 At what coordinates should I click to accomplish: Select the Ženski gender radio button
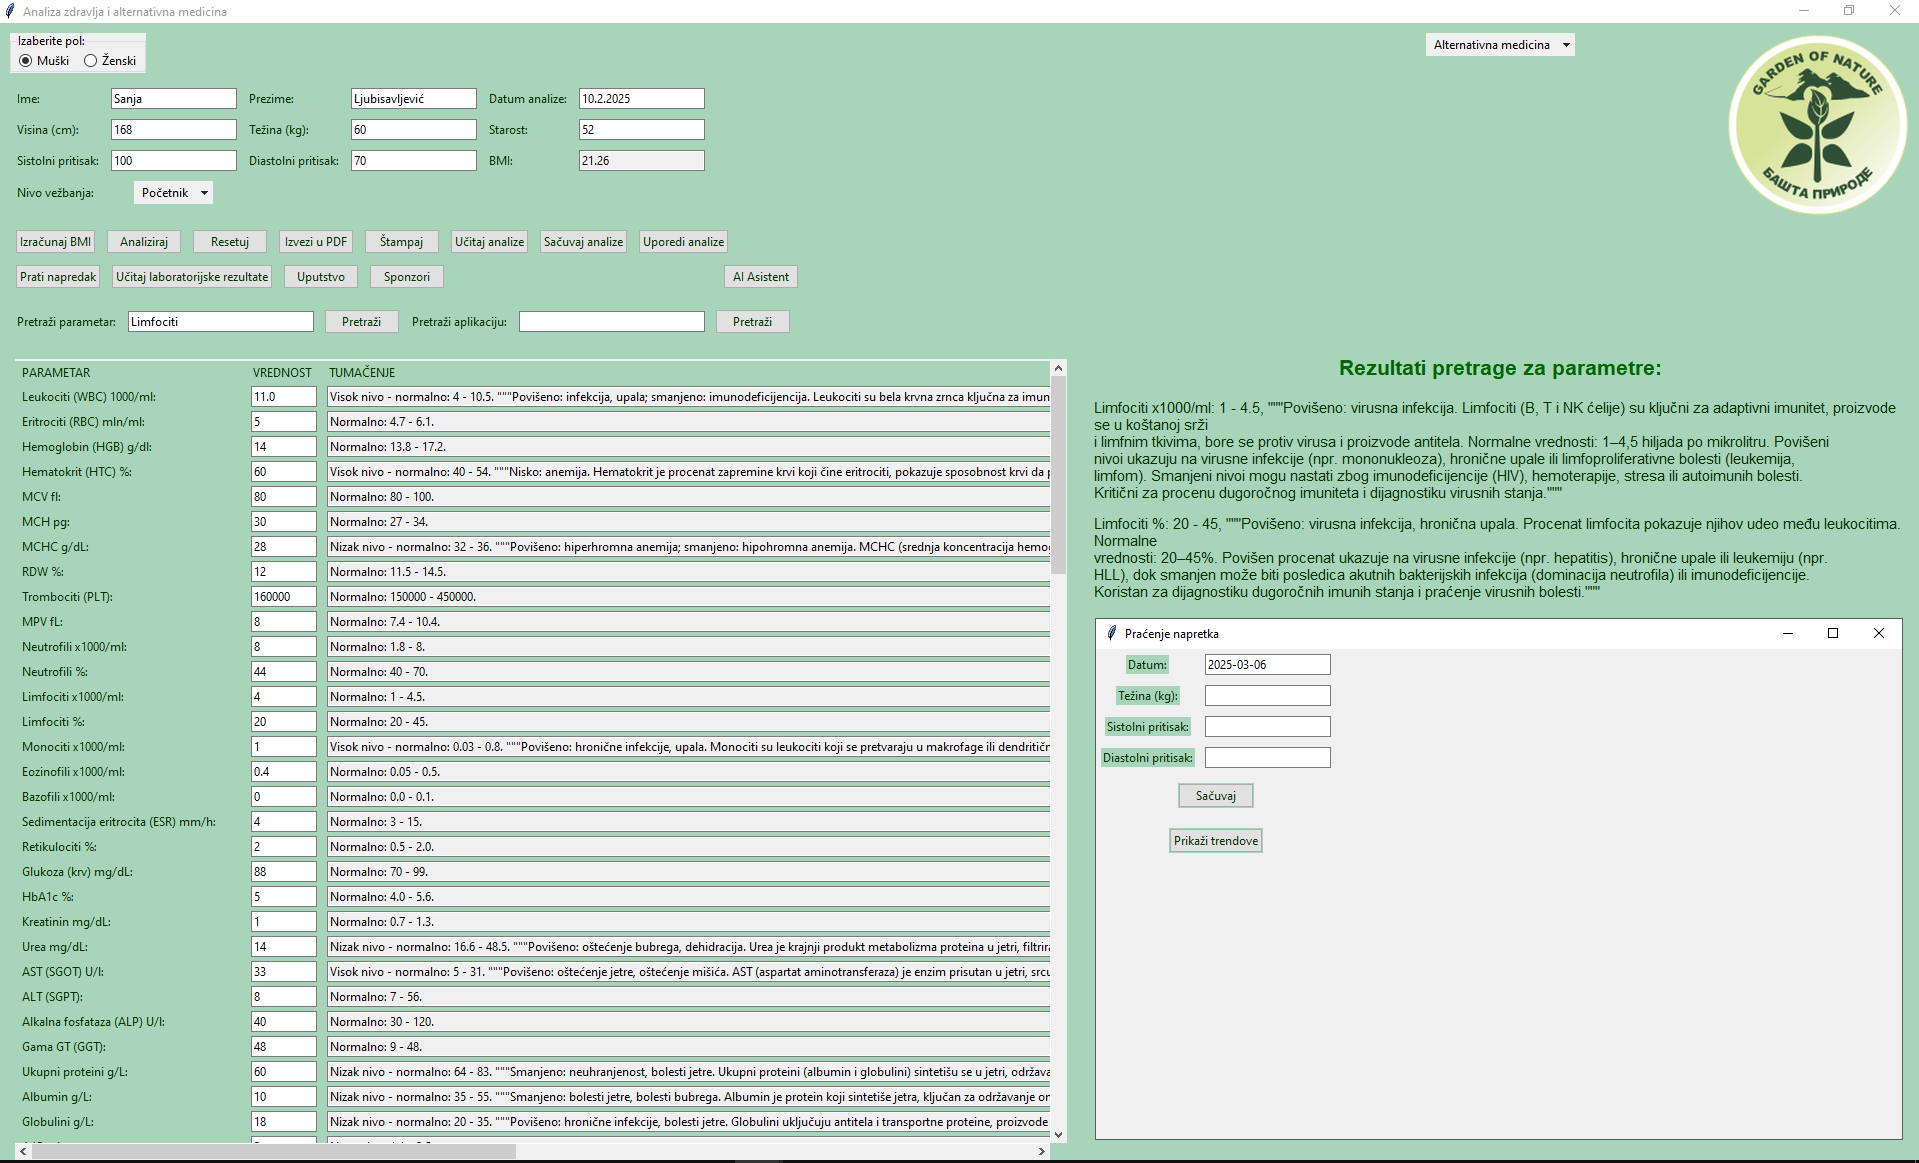(91, 61)
